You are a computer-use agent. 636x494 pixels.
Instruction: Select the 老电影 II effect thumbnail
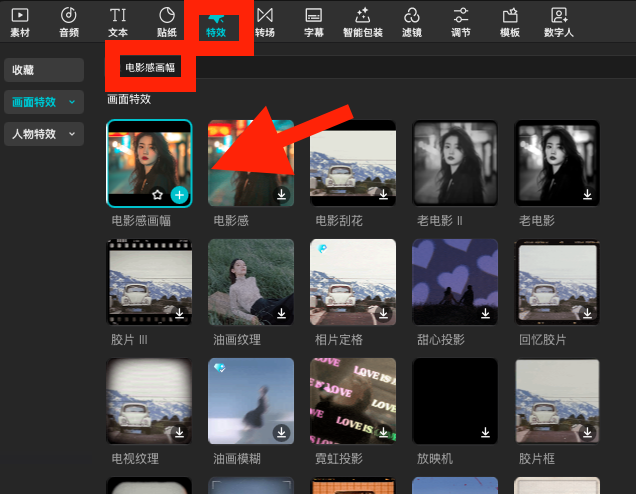pos(455,163)
